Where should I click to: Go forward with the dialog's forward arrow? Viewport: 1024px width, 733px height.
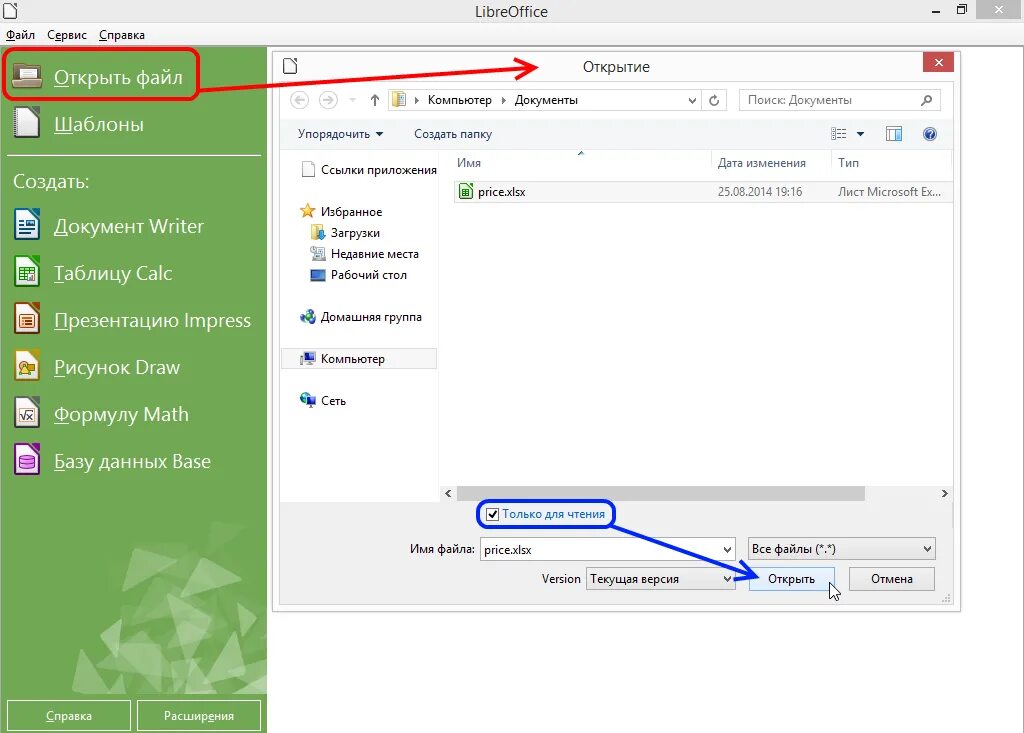328,100
